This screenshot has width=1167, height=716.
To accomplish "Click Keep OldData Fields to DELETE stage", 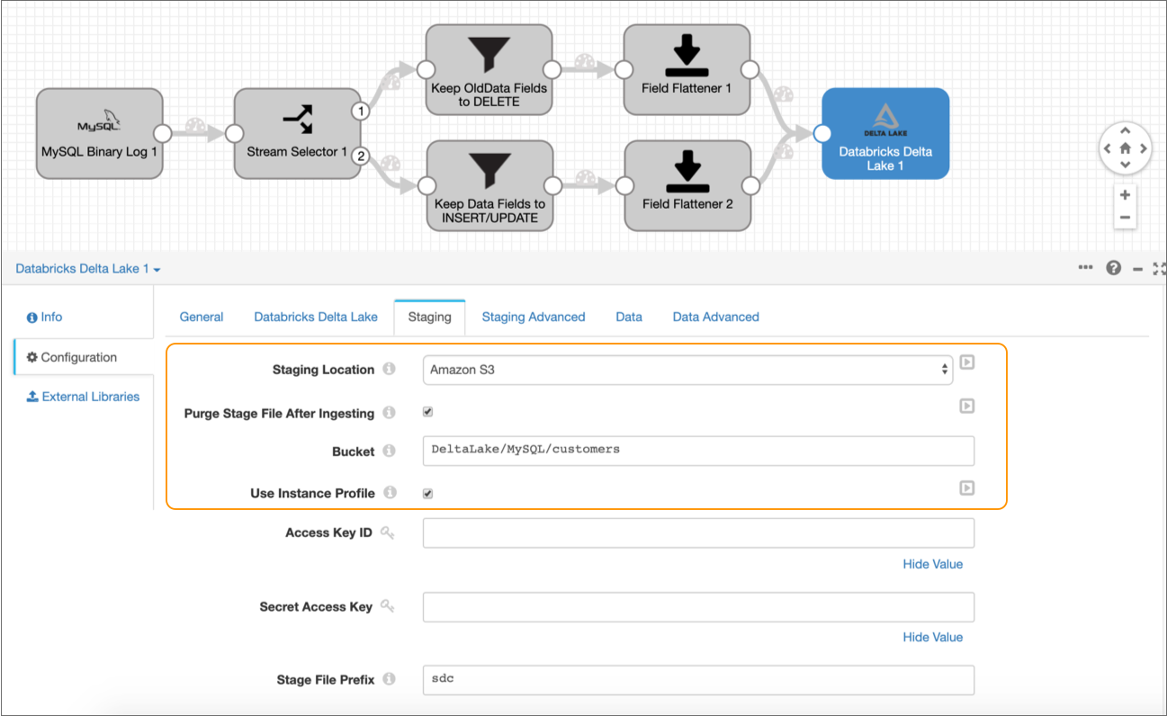I will [x=489, y=70].
